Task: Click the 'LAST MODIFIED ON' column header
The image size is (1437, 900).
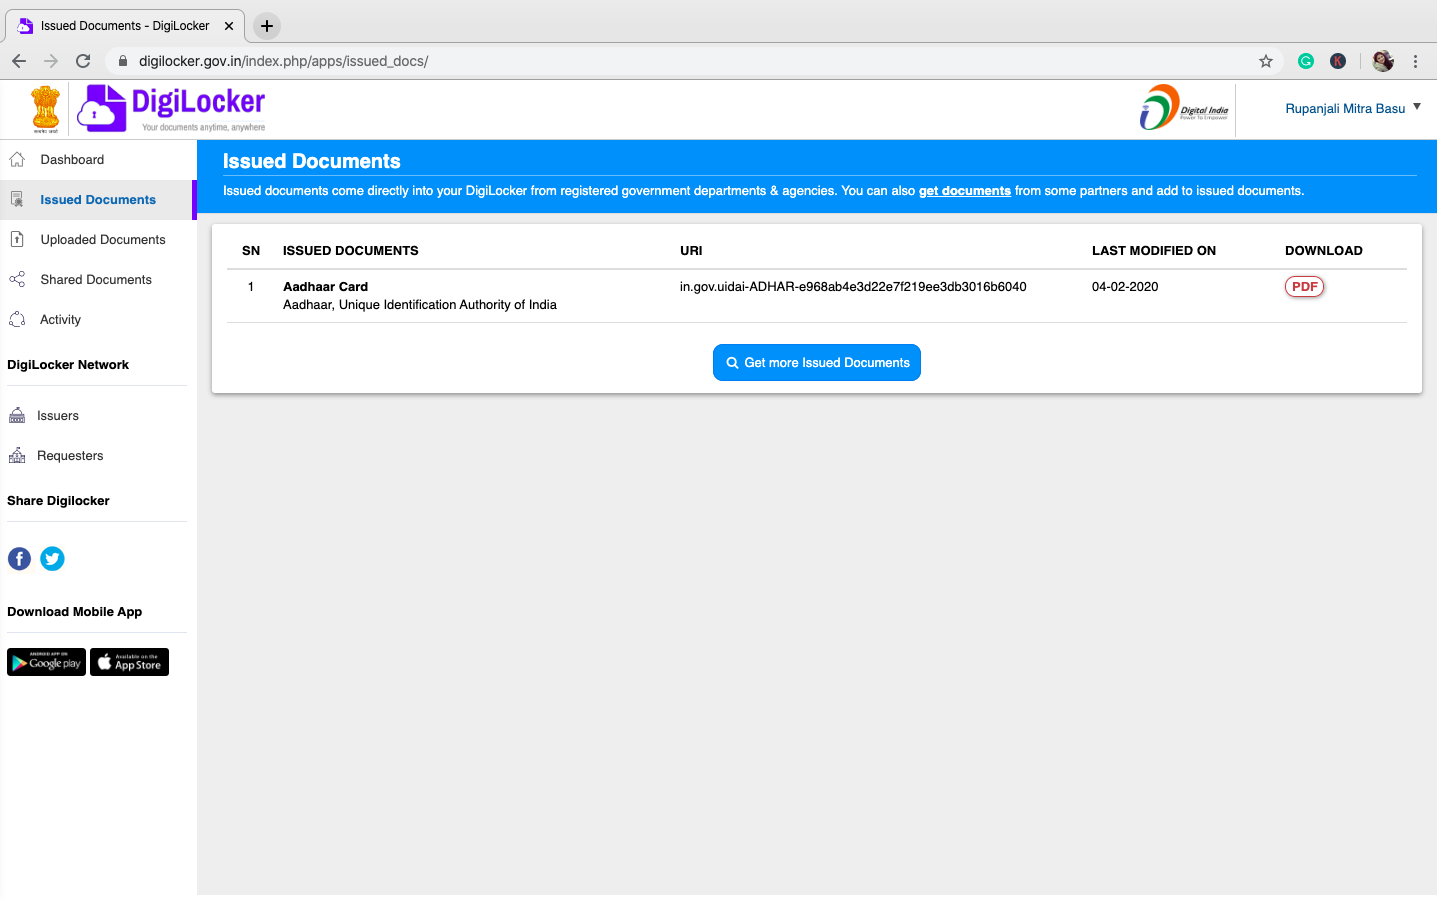Action: pos(1154,251)
